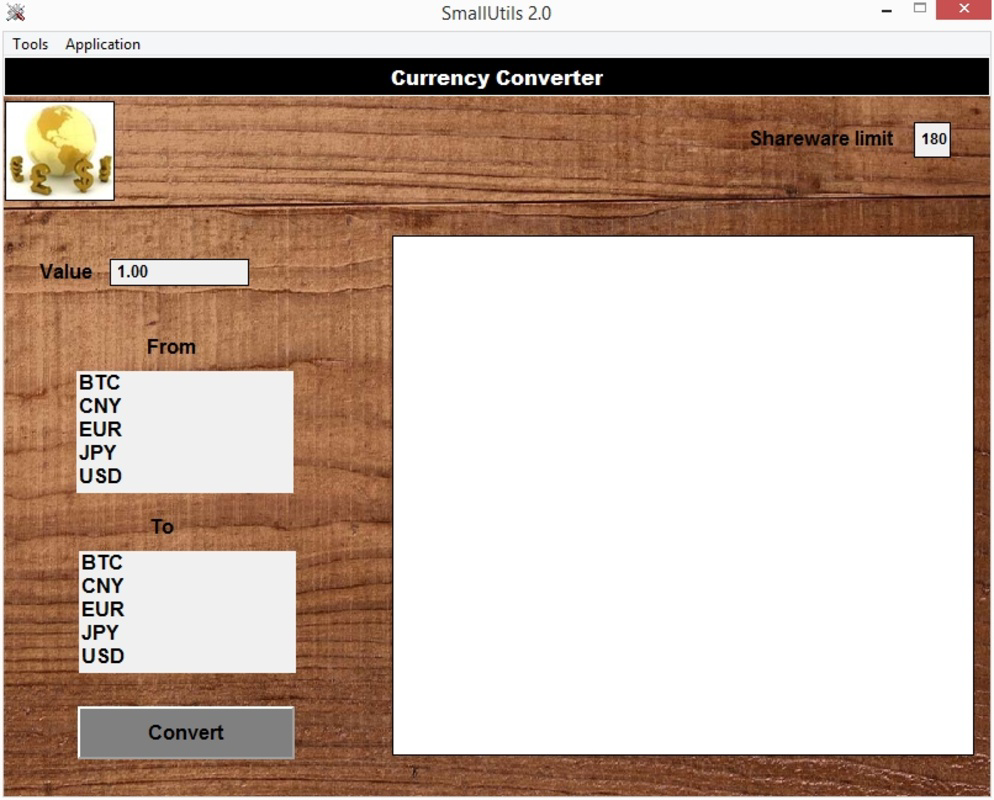Viewport: 994px width, 800px height.
Task: Select JPY in the From list
Action: pyautogui.click(x=184, y=453)
